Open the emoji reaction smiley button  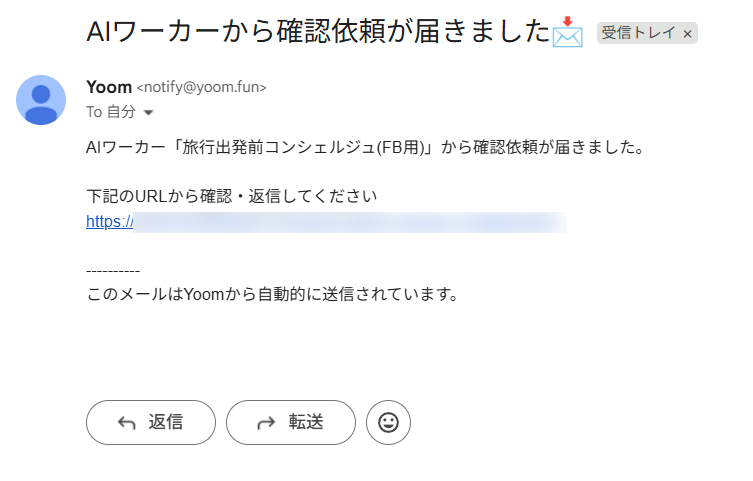(388, 422)
